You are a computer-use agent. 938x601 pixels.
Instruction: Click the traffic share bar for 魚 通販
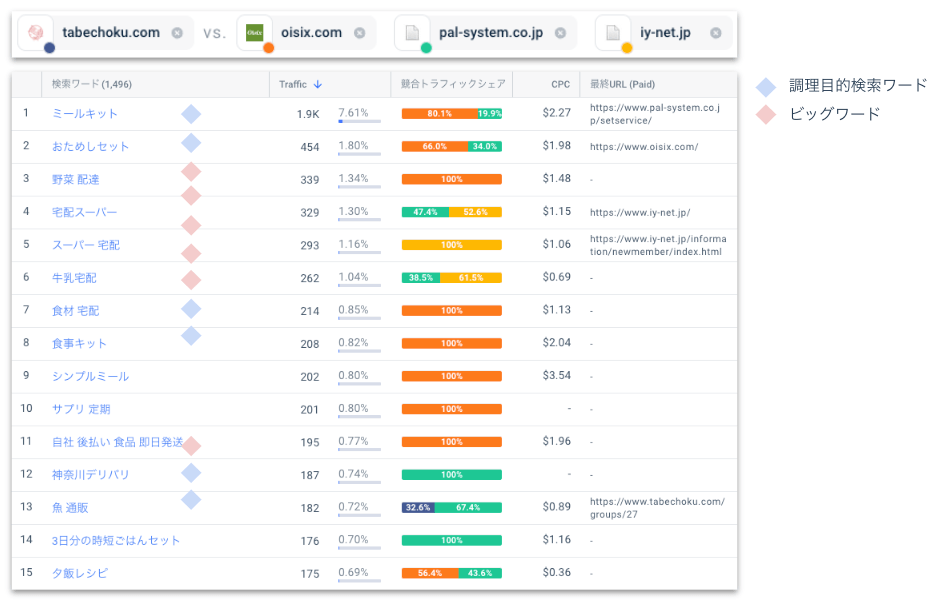[451, 508]
